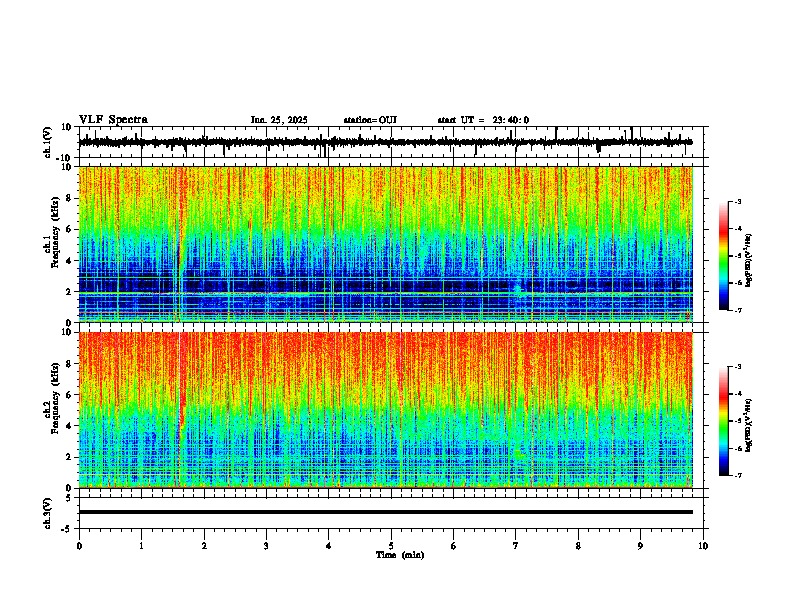
Task: Click the time axis tick label "9"
Action: pyautogui.click(x=640, y=546)
